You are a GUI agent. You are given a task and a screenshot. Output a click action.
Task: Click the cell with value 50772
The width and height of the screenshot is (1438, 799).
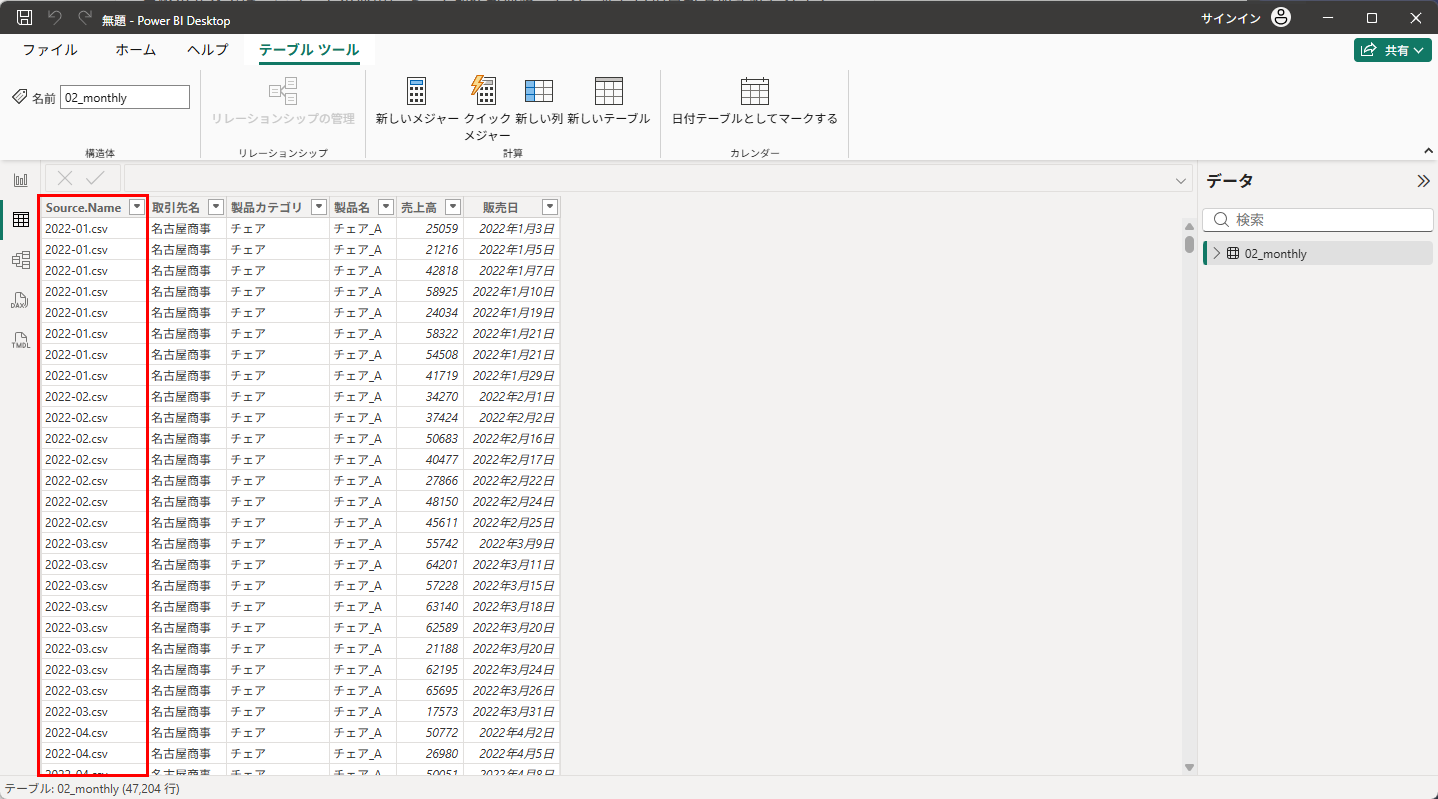pyautogui.click(x=430, y=732)
